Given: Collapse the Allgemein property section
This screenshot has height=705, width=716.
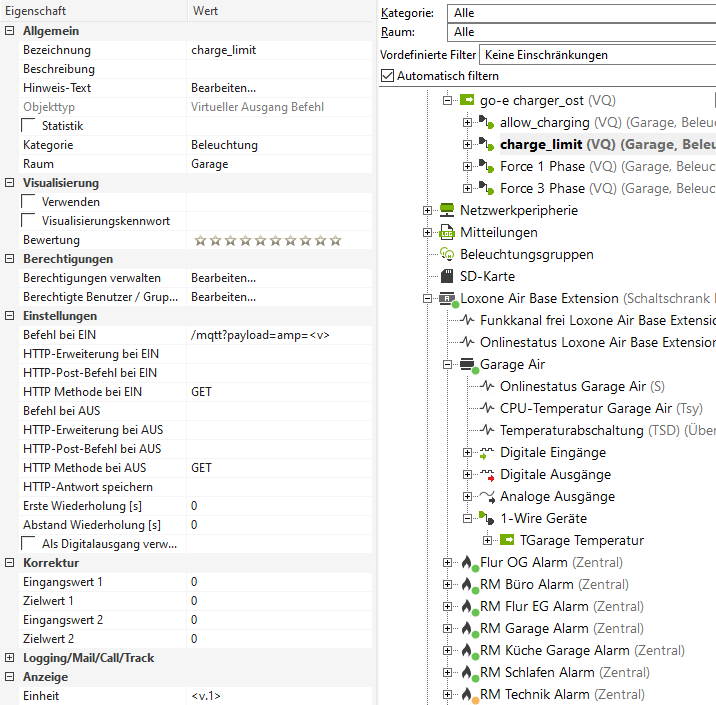Looking at the screenshot, I should pyautogui.click(x=10, y=31).
